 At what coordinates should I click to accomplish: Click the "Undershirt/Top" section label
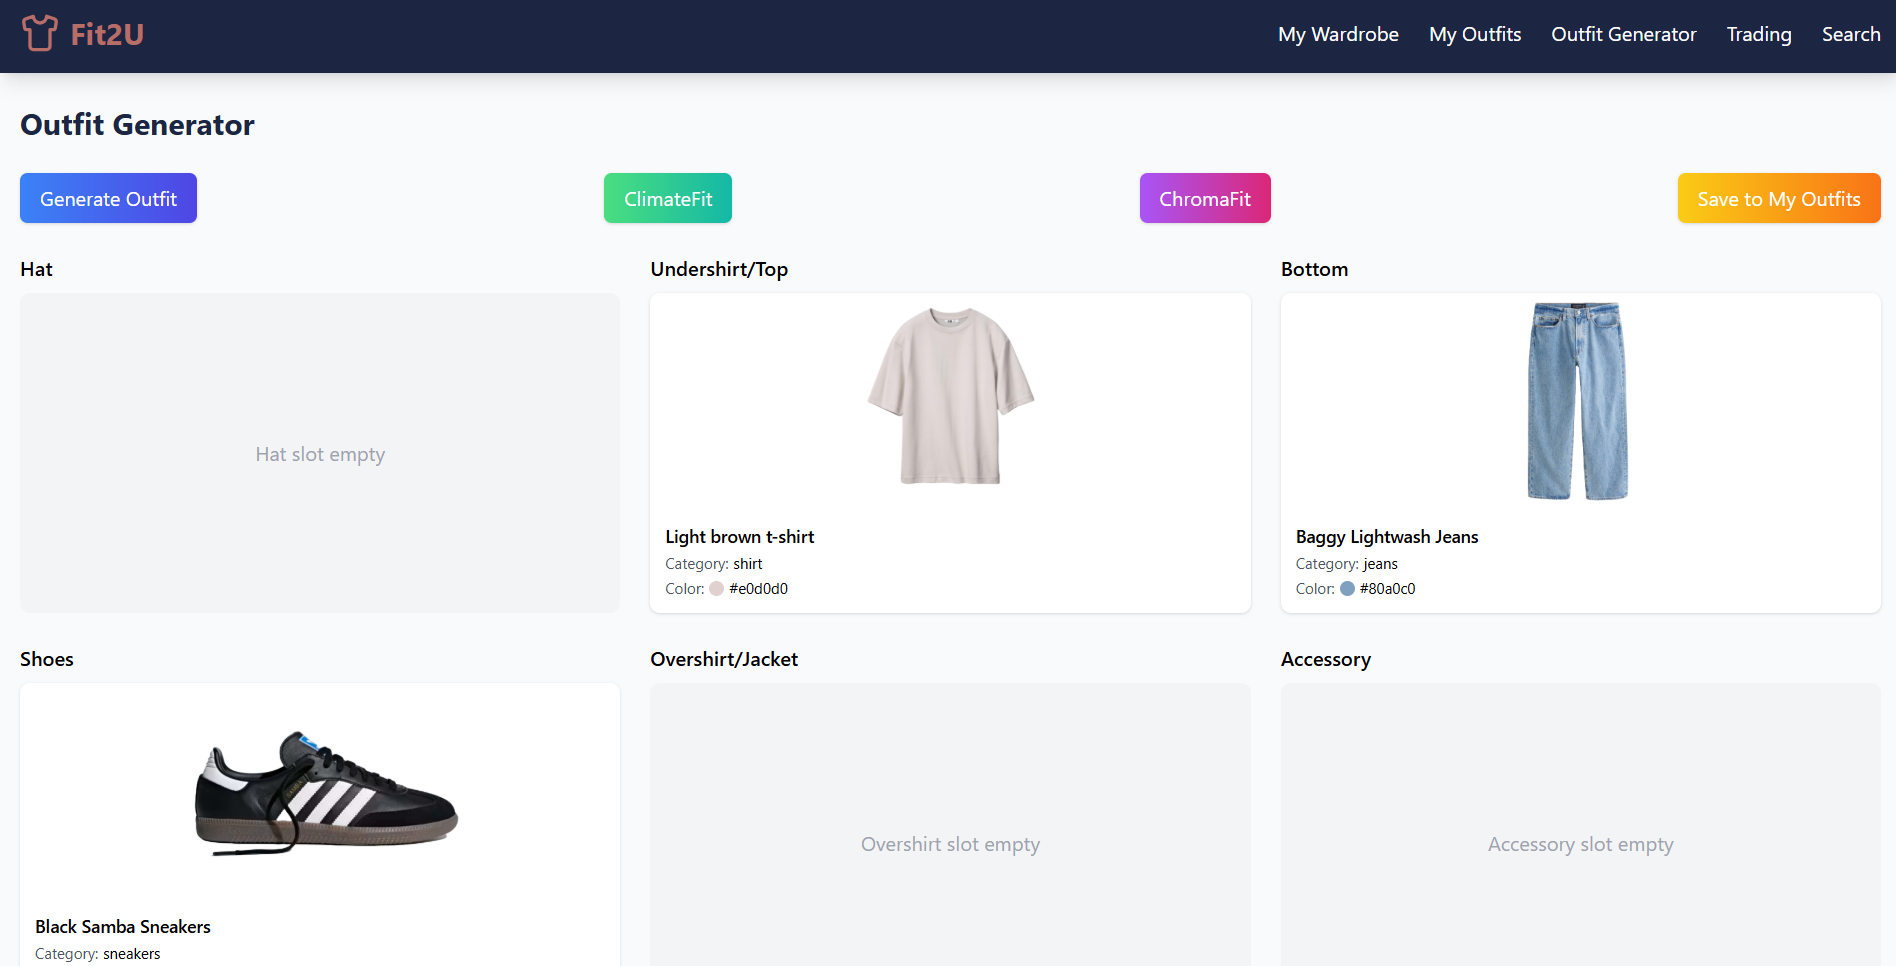click(719, 269)
